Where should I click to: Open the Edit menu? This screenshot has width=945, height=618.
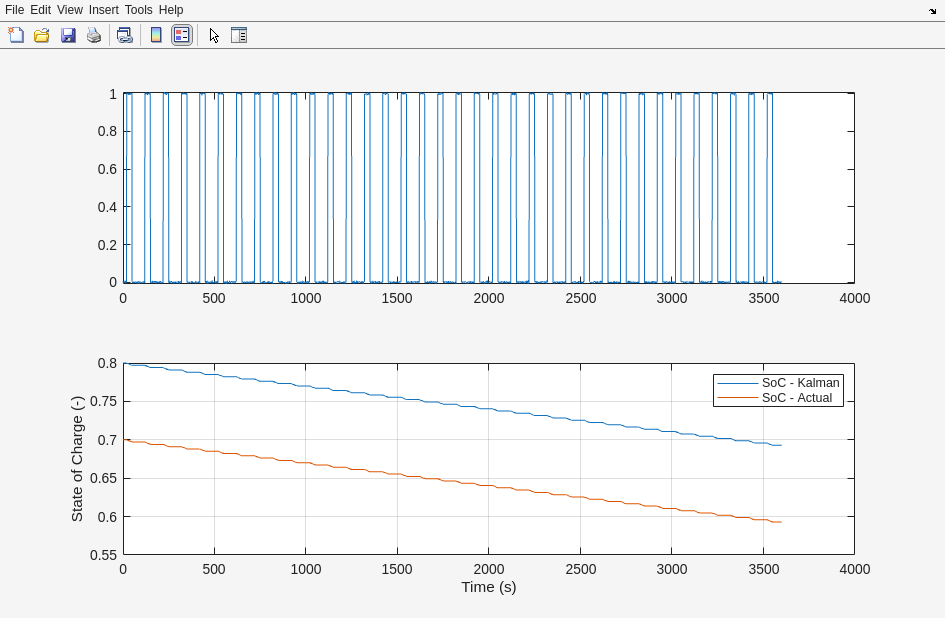tap(40, 10)
